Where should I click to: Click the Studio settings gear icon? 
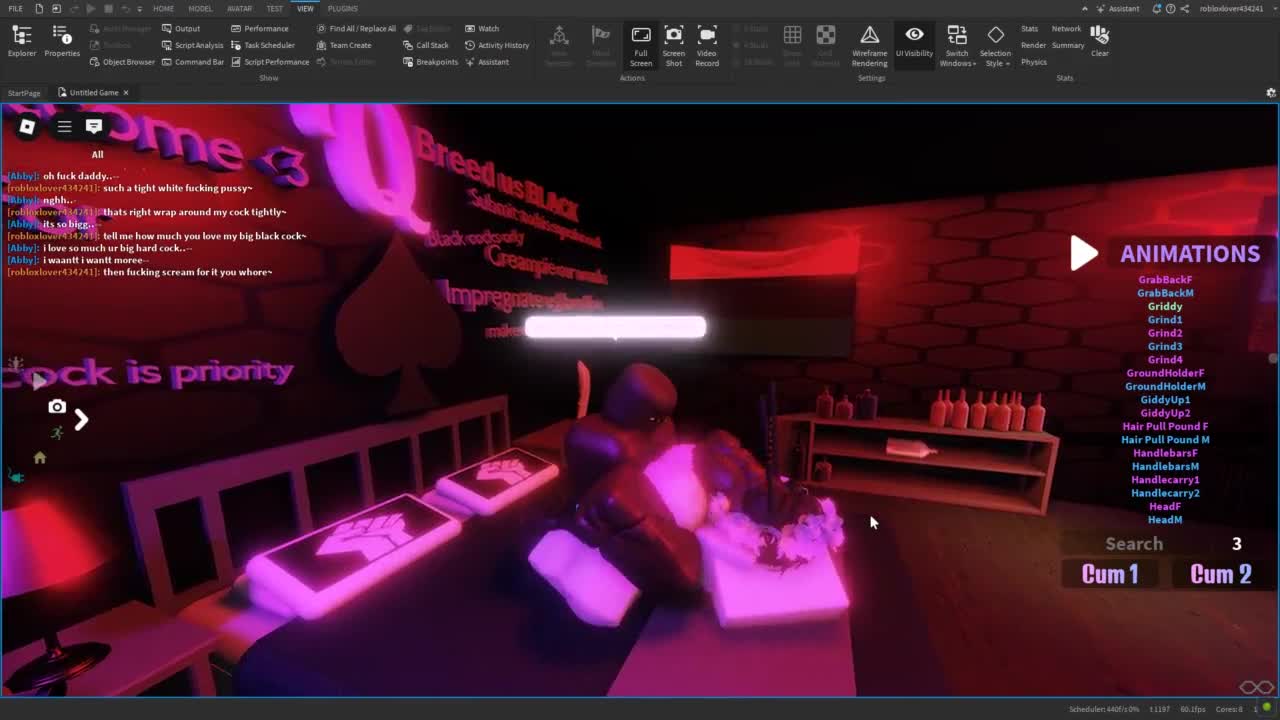pos(1270,92)
